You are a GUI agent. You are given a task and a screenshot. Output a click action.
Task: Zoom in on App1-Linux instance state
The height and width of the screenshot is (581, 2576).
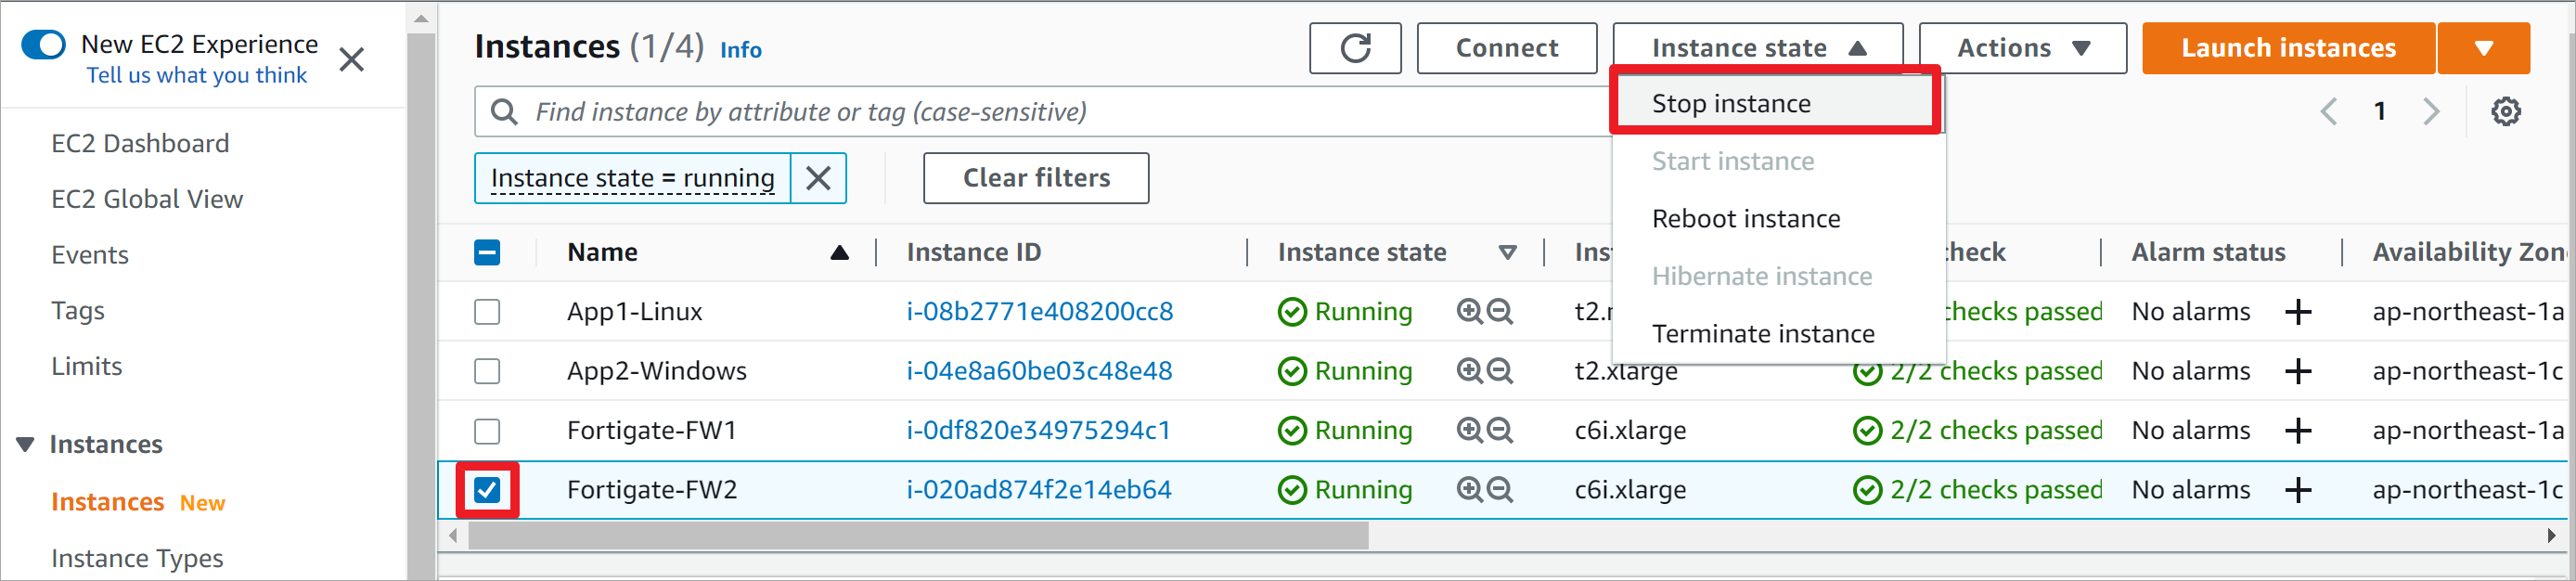[1469, 312]
